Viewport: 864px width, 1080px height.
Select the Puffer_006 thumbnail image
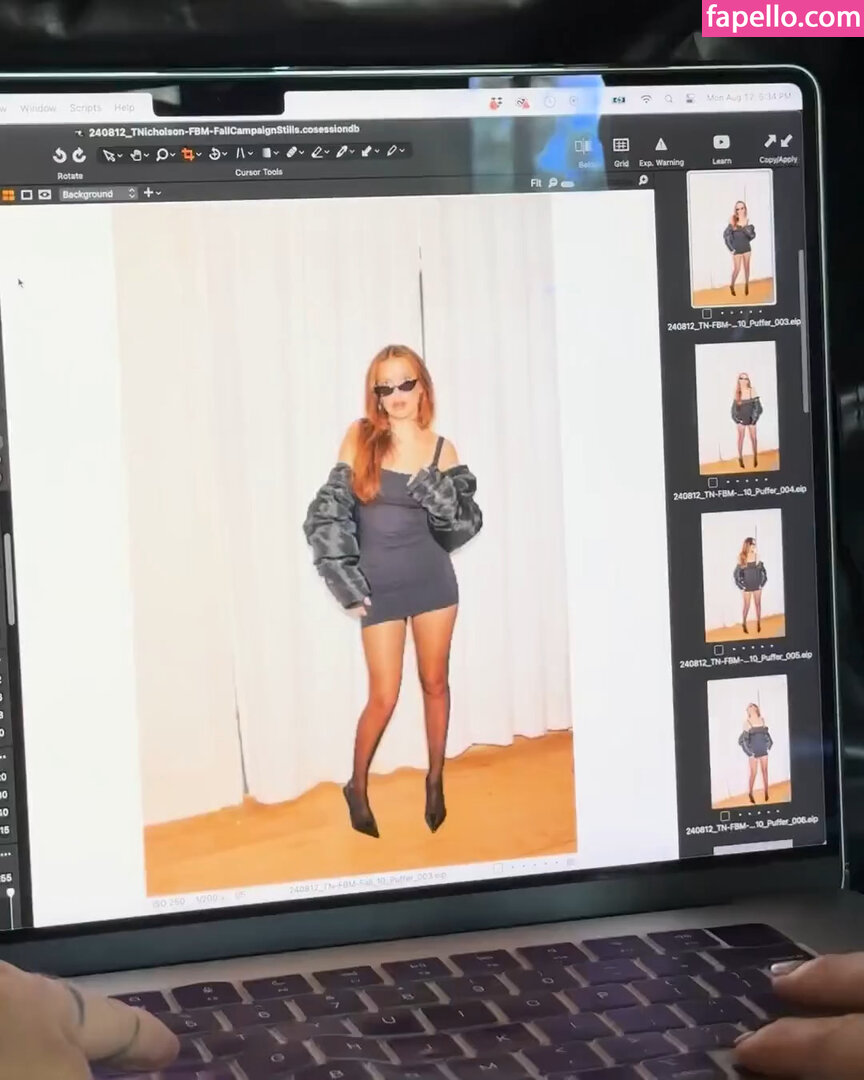749,740
